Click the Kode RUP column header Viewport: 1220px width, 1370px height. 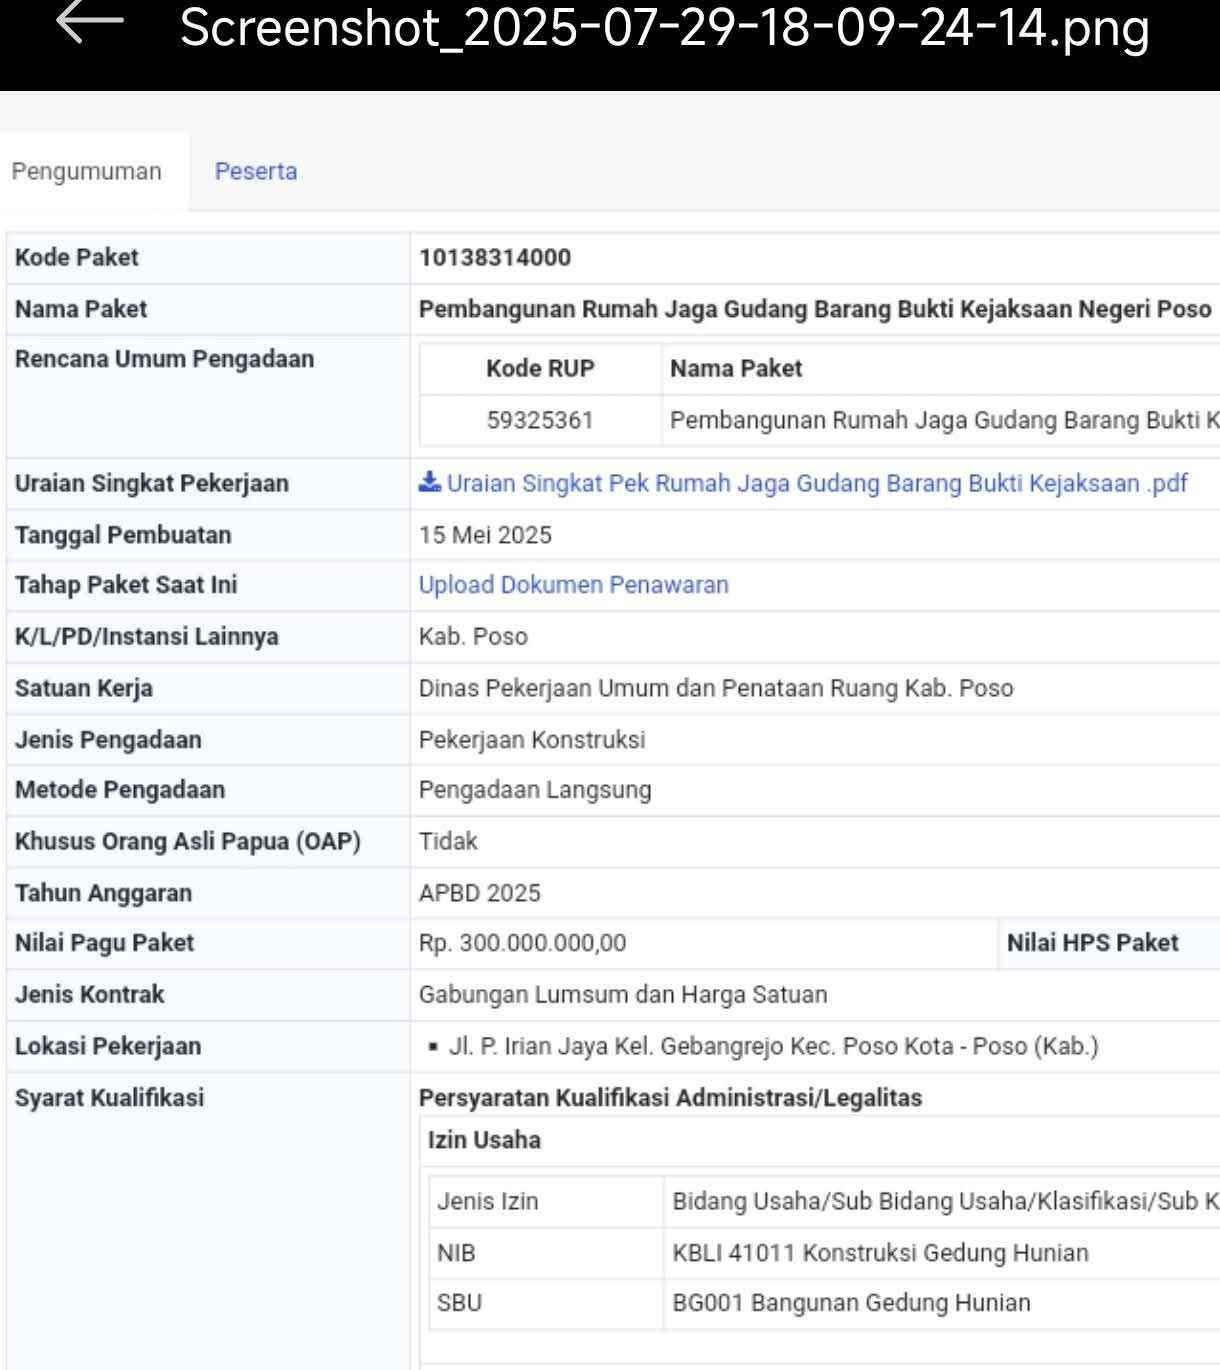540,369
